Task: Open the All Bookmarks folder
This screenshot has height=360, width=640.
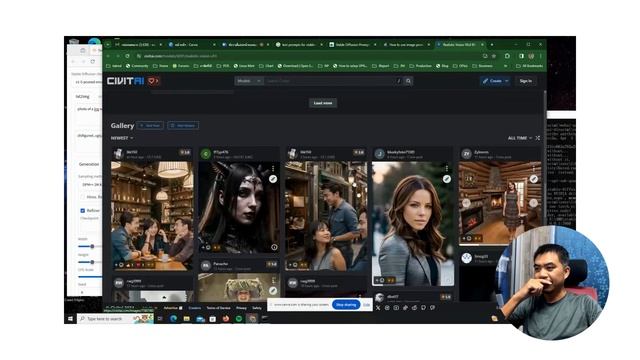Action: (529, 66)
